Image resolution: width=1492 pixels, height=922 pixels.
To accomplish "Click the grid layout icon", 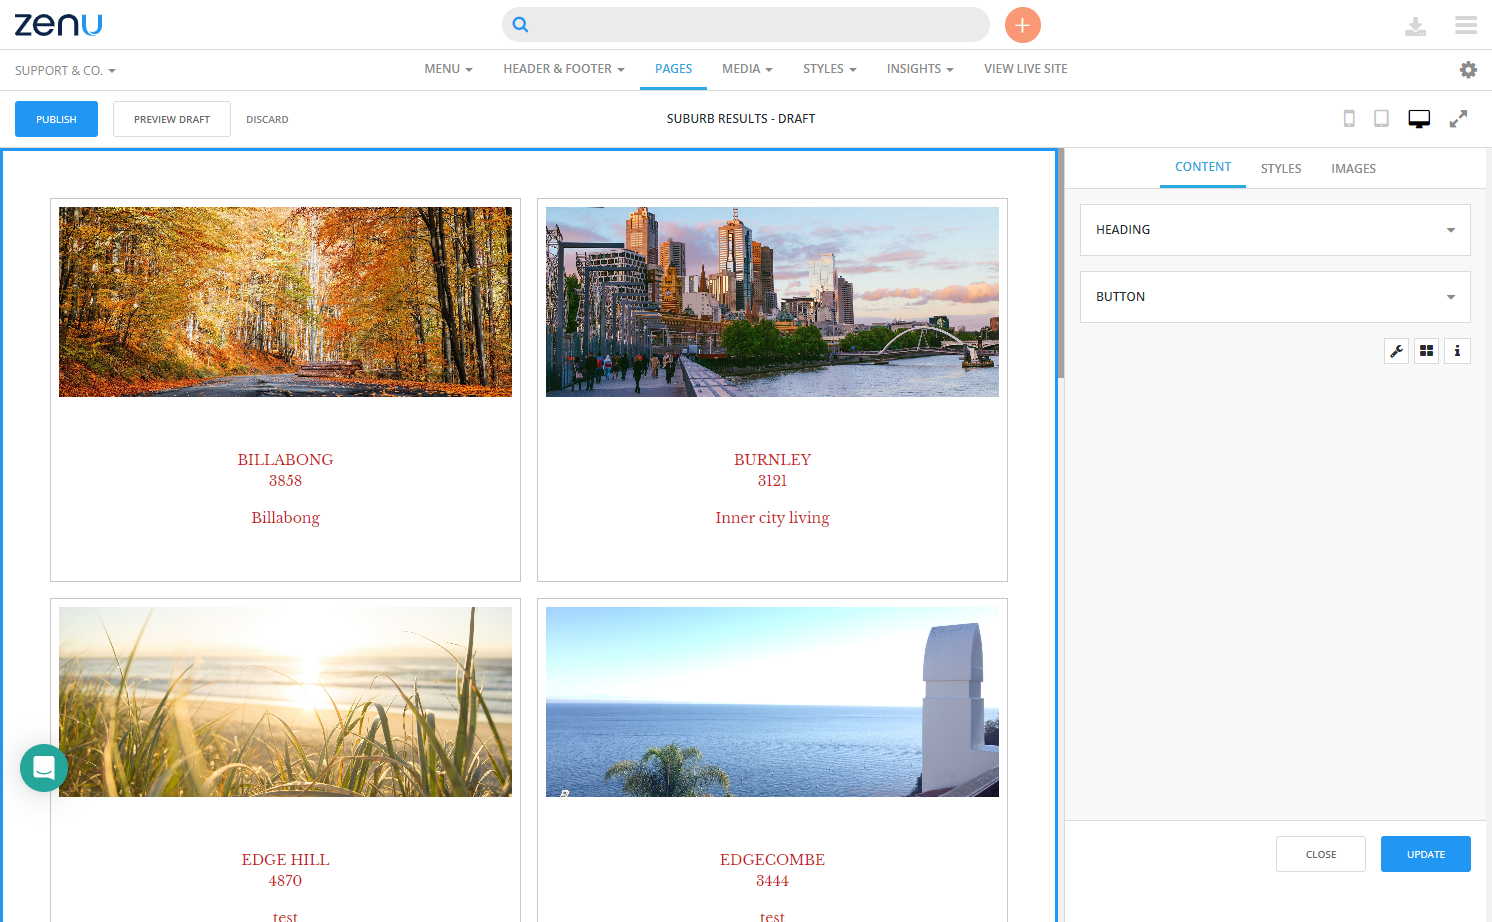I will tap(1427, 351).
